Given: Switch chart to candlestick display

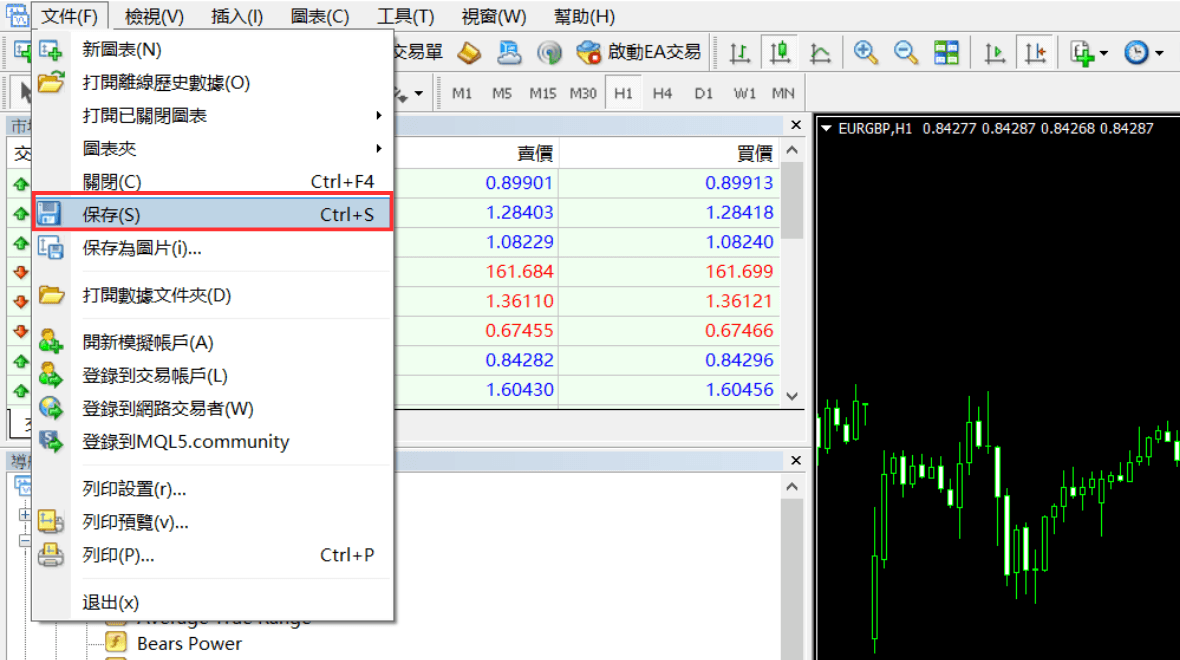Looking at the screenshot, I should [x=778, y=51].
